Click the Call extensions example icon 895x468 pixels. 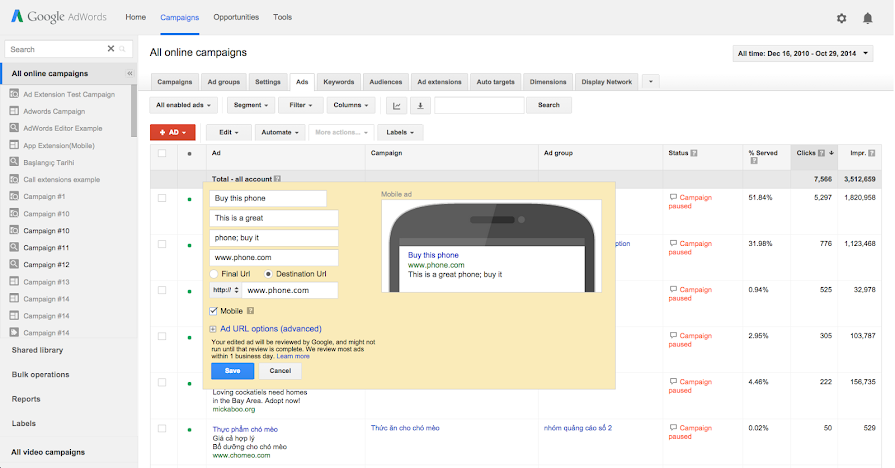(14, 179)
